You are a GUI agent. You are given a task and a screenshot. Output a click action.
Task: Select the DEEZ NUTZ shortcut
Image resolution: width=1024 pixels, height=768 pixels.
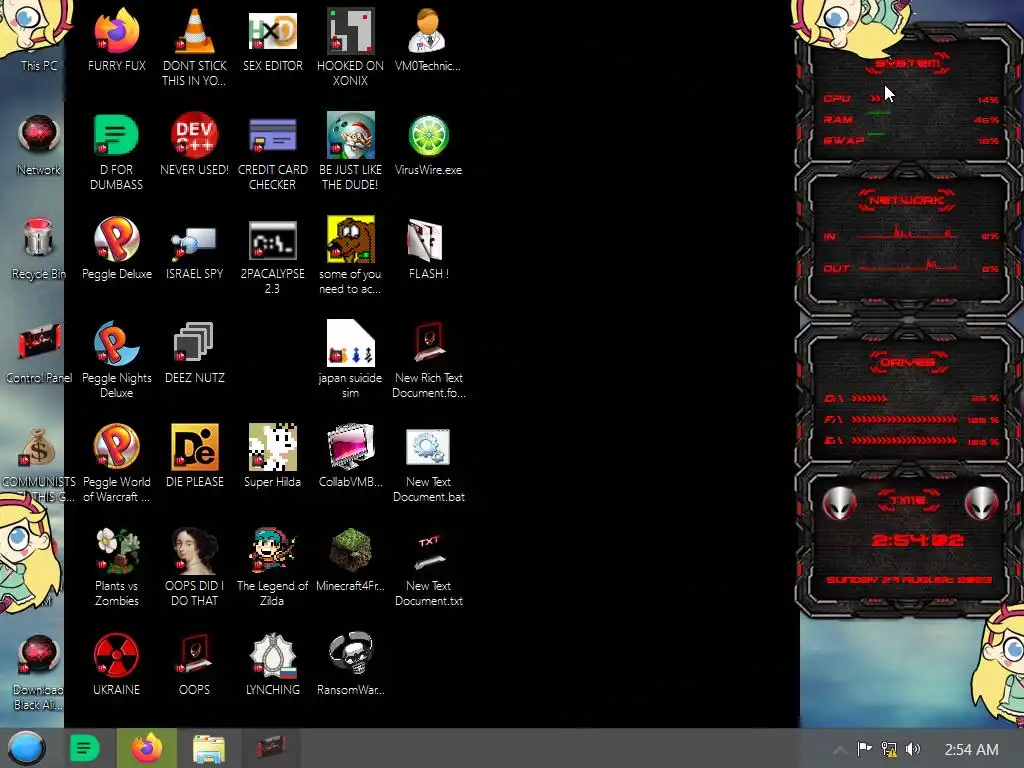tap(194, 353)
